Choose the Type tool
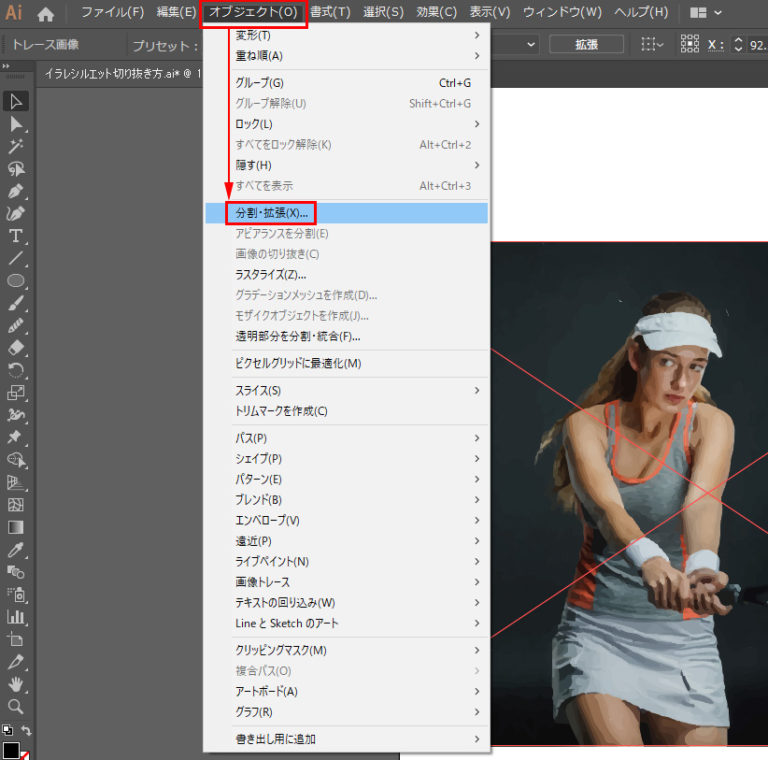The height and width of the screenshot is (760, 768). tap(16, 236)
